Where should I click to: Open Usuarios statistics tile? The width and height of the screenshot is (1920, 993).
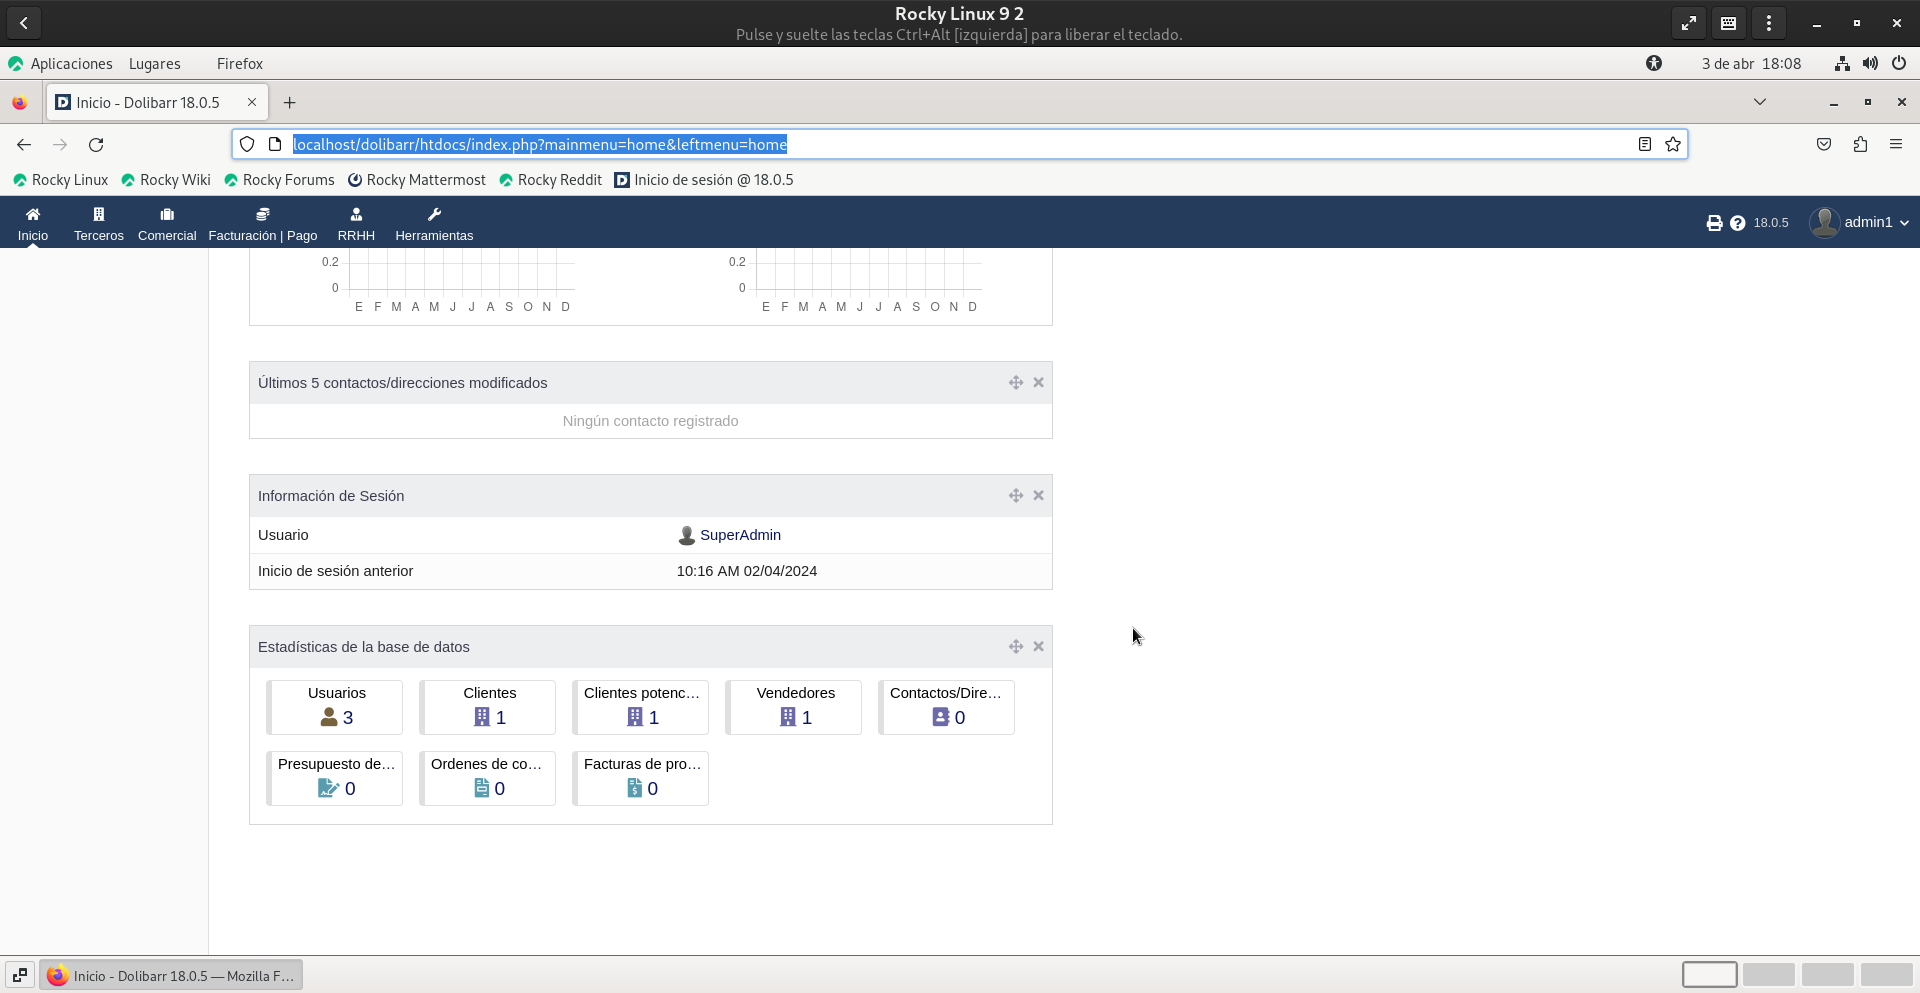tap(336, 707)
